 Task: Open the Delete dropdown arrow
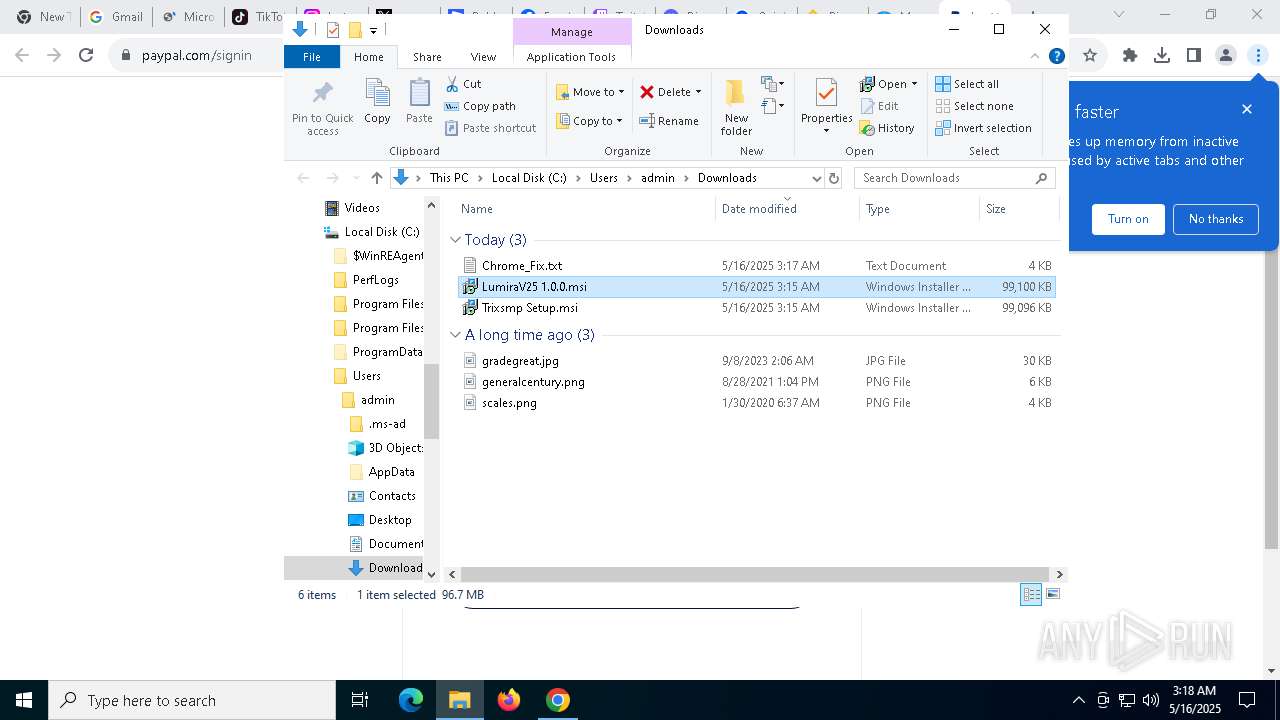coord(698,92)
